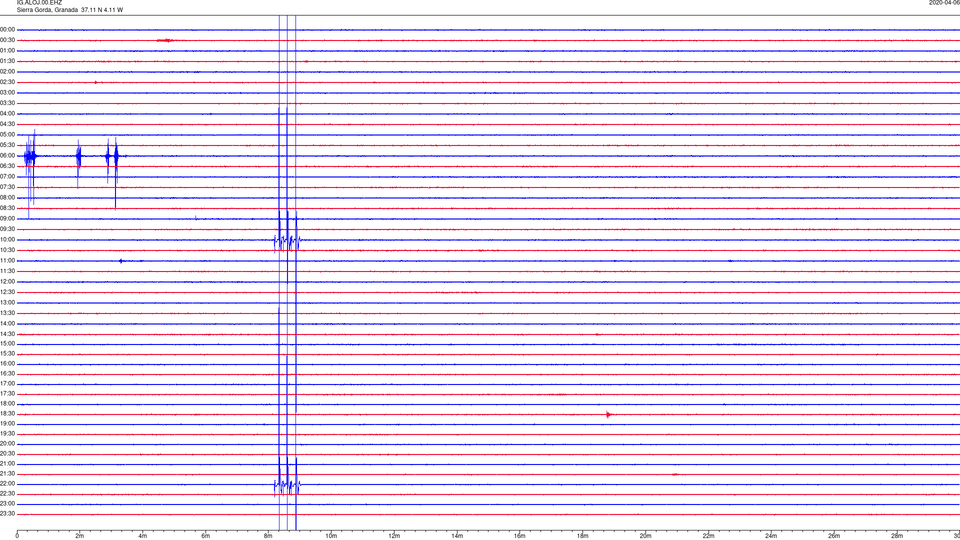Select the 02:30 trace time label
The width and height of the screenshot is (960, 540).
(7, 82)
